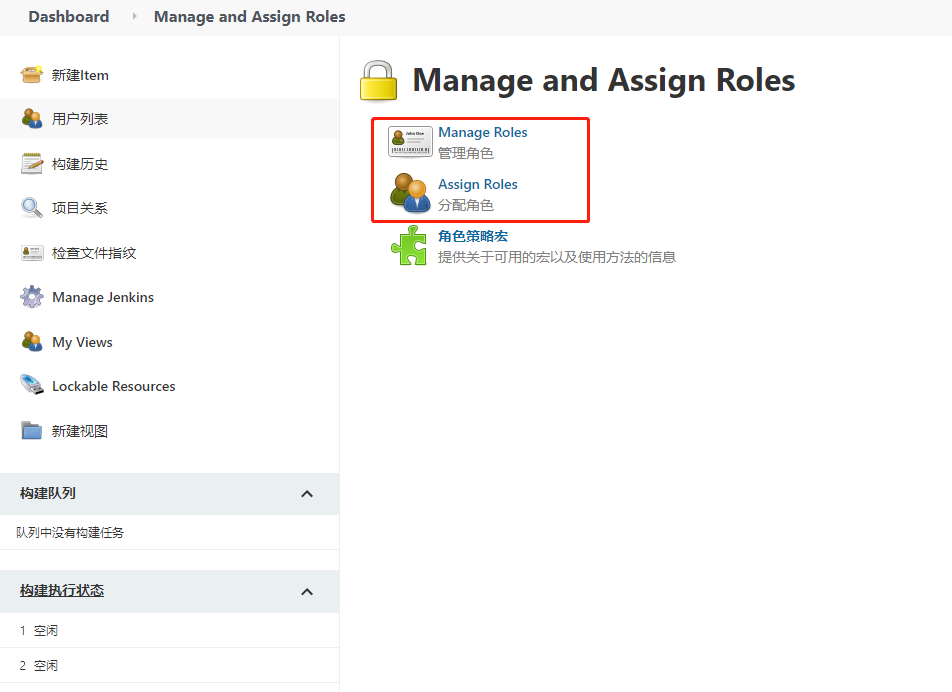Click the 新建视图 folder icon
This screenshot has width=952, height=692.
32,431
